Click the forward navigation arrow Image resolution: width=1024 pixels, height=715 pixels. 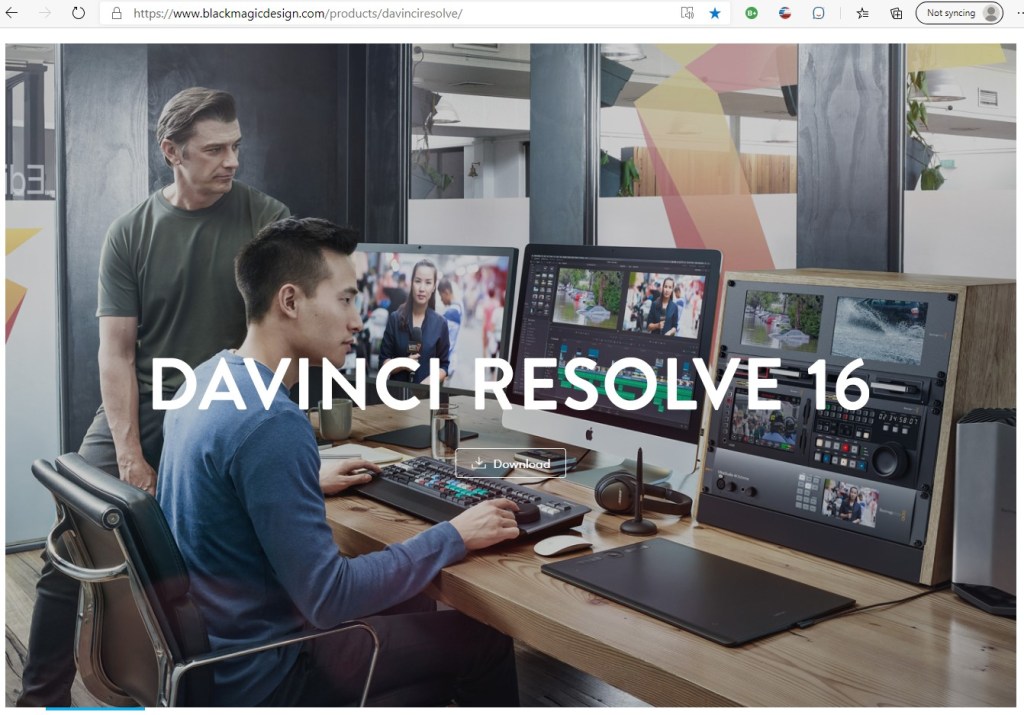click(x=44, y=13)
